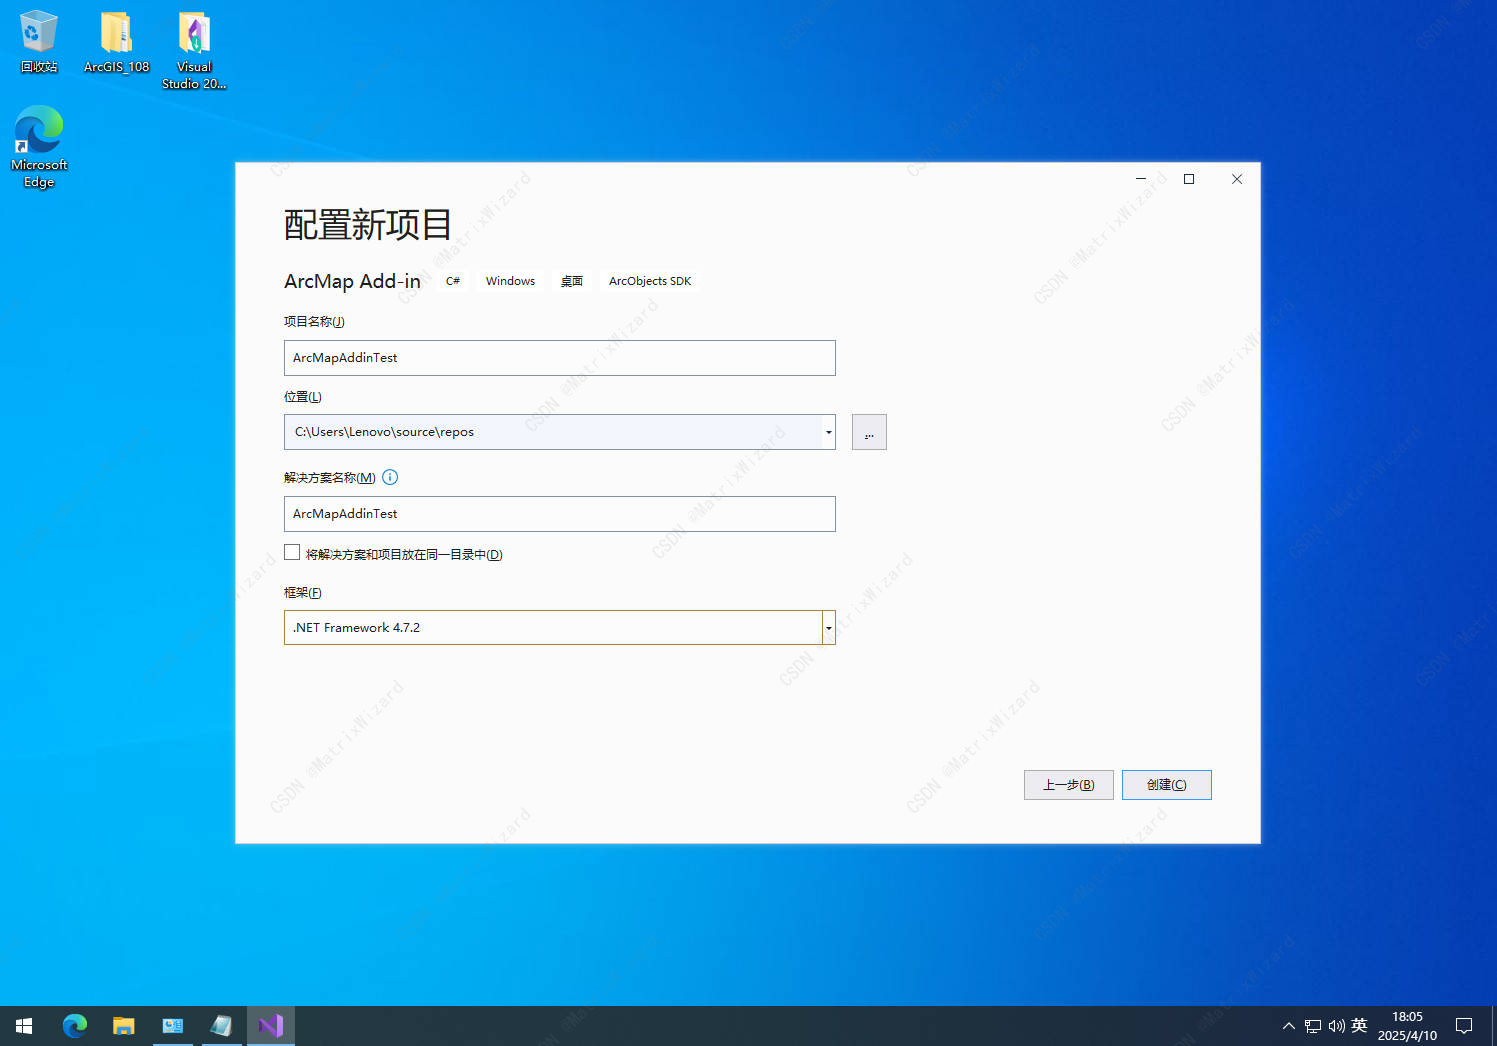The height and width of the screenshot is (1046, 1497).
Task: Click the 框架(F) label
Action: (x=303, y=592)
